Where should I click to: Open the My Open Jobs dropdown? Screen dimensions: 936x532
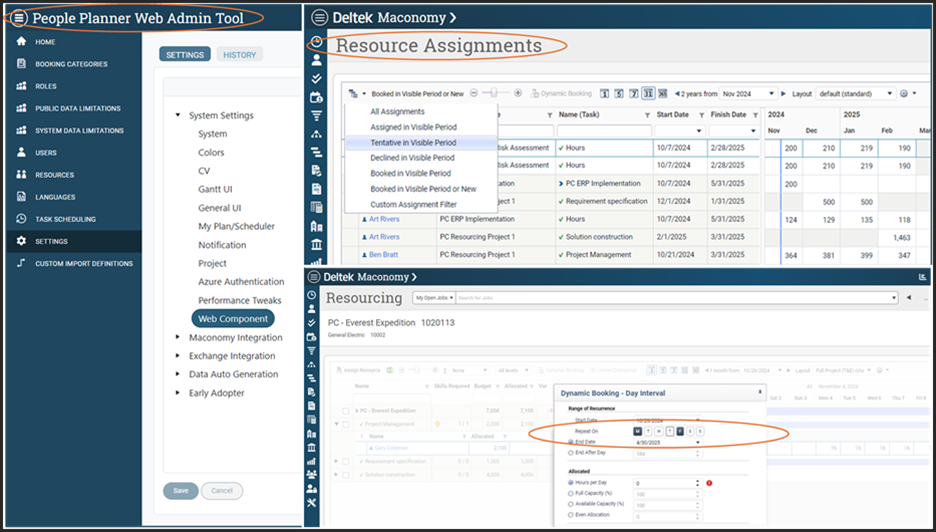click(434, 298)
